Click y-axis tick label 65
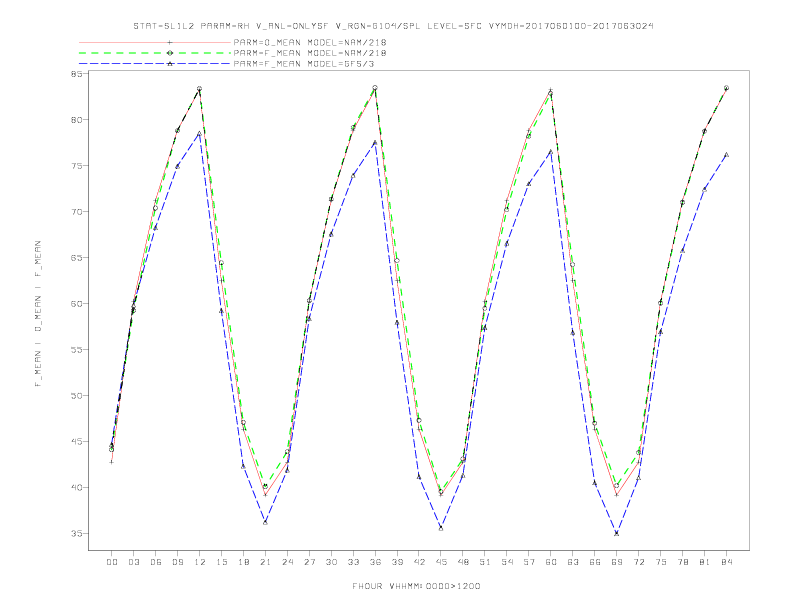 coord(76,258)
